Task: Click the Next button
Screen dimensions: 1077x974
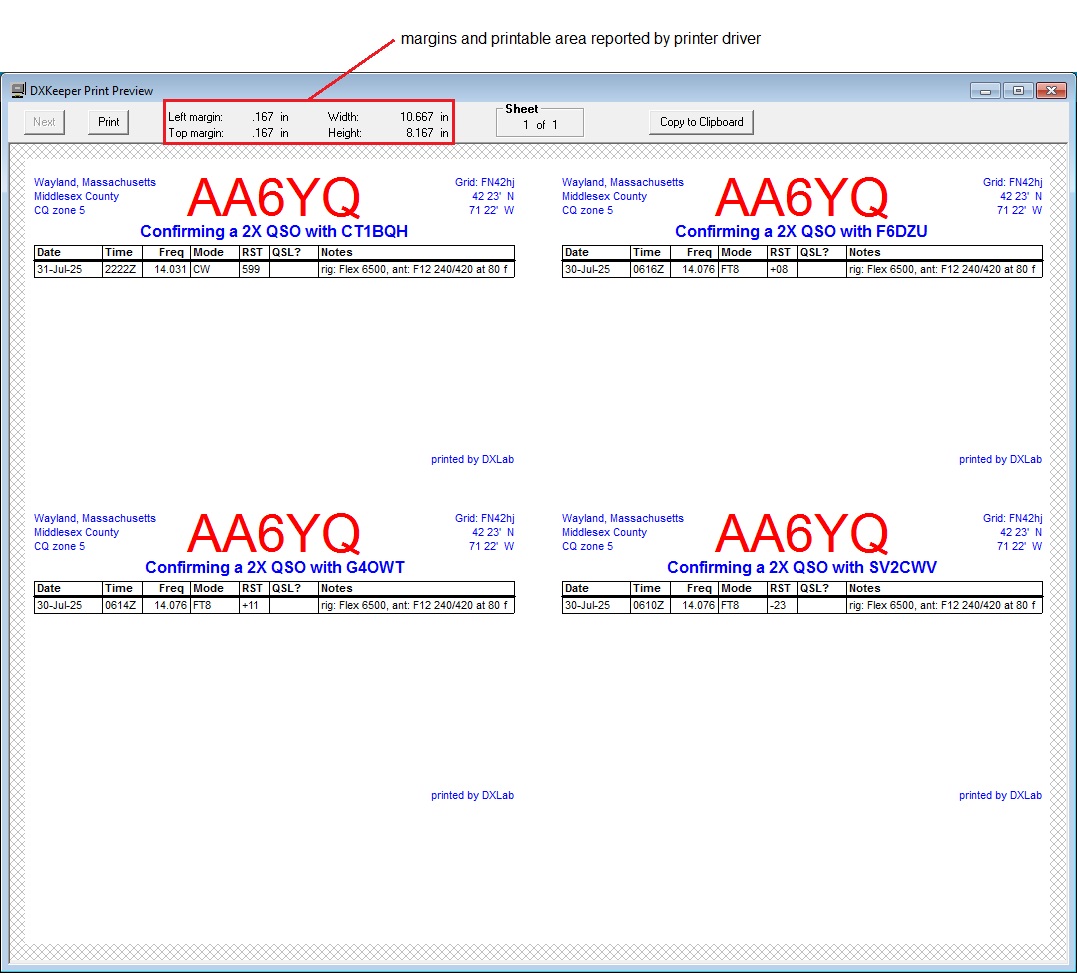Action: [x=44, y=122]
